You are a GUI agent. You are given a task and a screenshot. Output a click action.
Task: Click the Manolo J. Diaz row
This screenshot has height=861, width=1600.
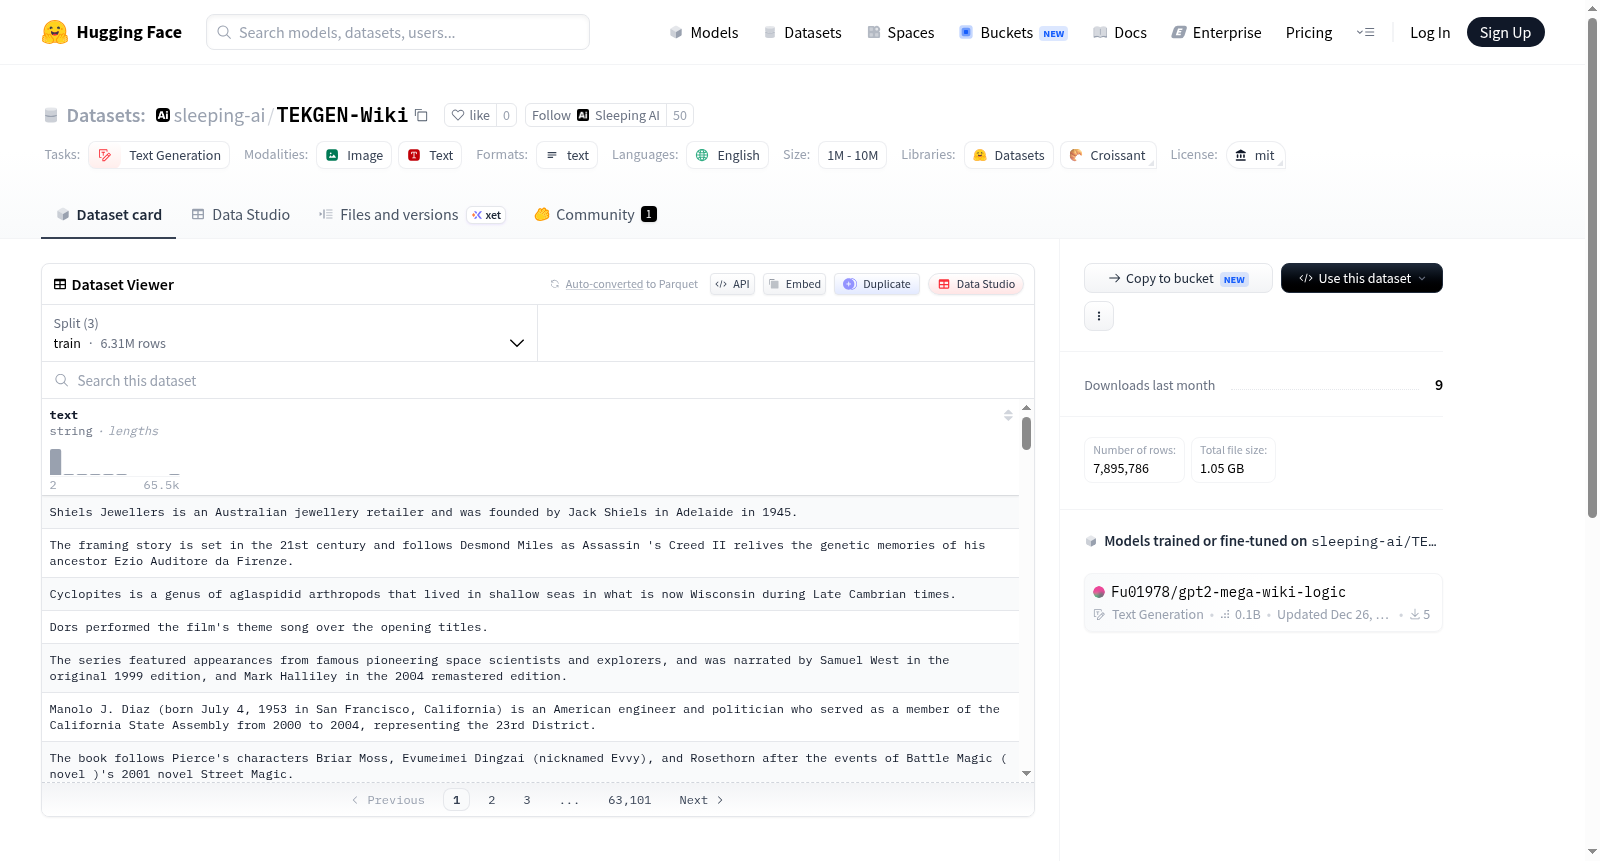530,717
